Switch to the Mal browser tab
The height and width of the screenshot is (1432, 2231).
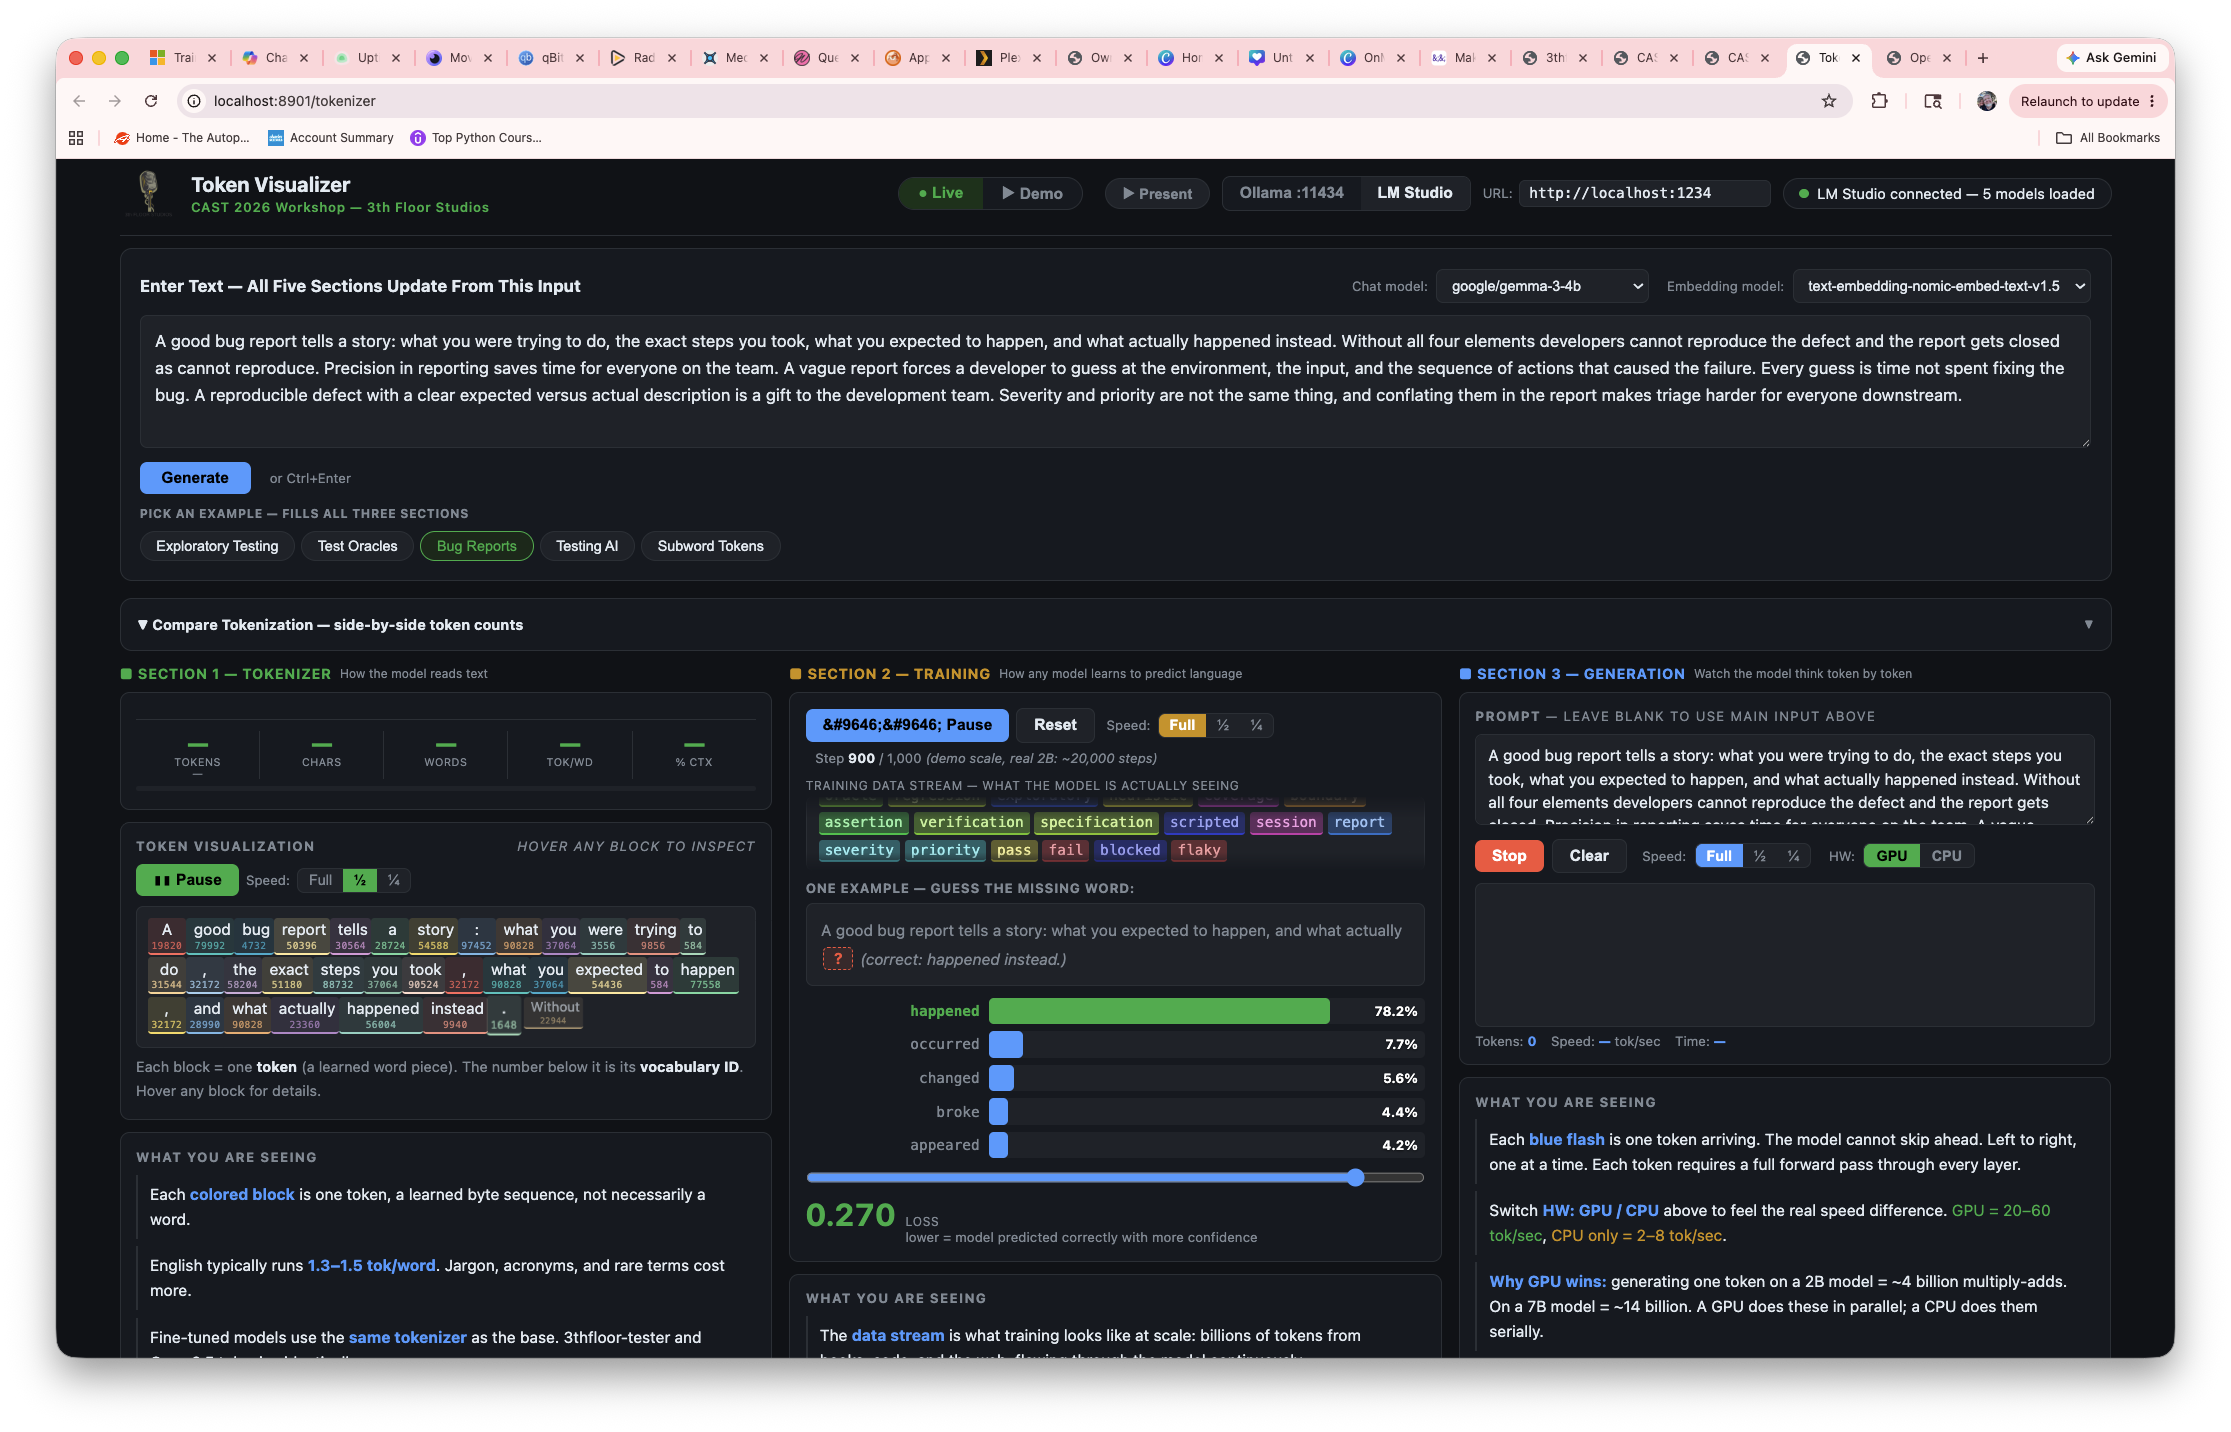coord(1463,58)
